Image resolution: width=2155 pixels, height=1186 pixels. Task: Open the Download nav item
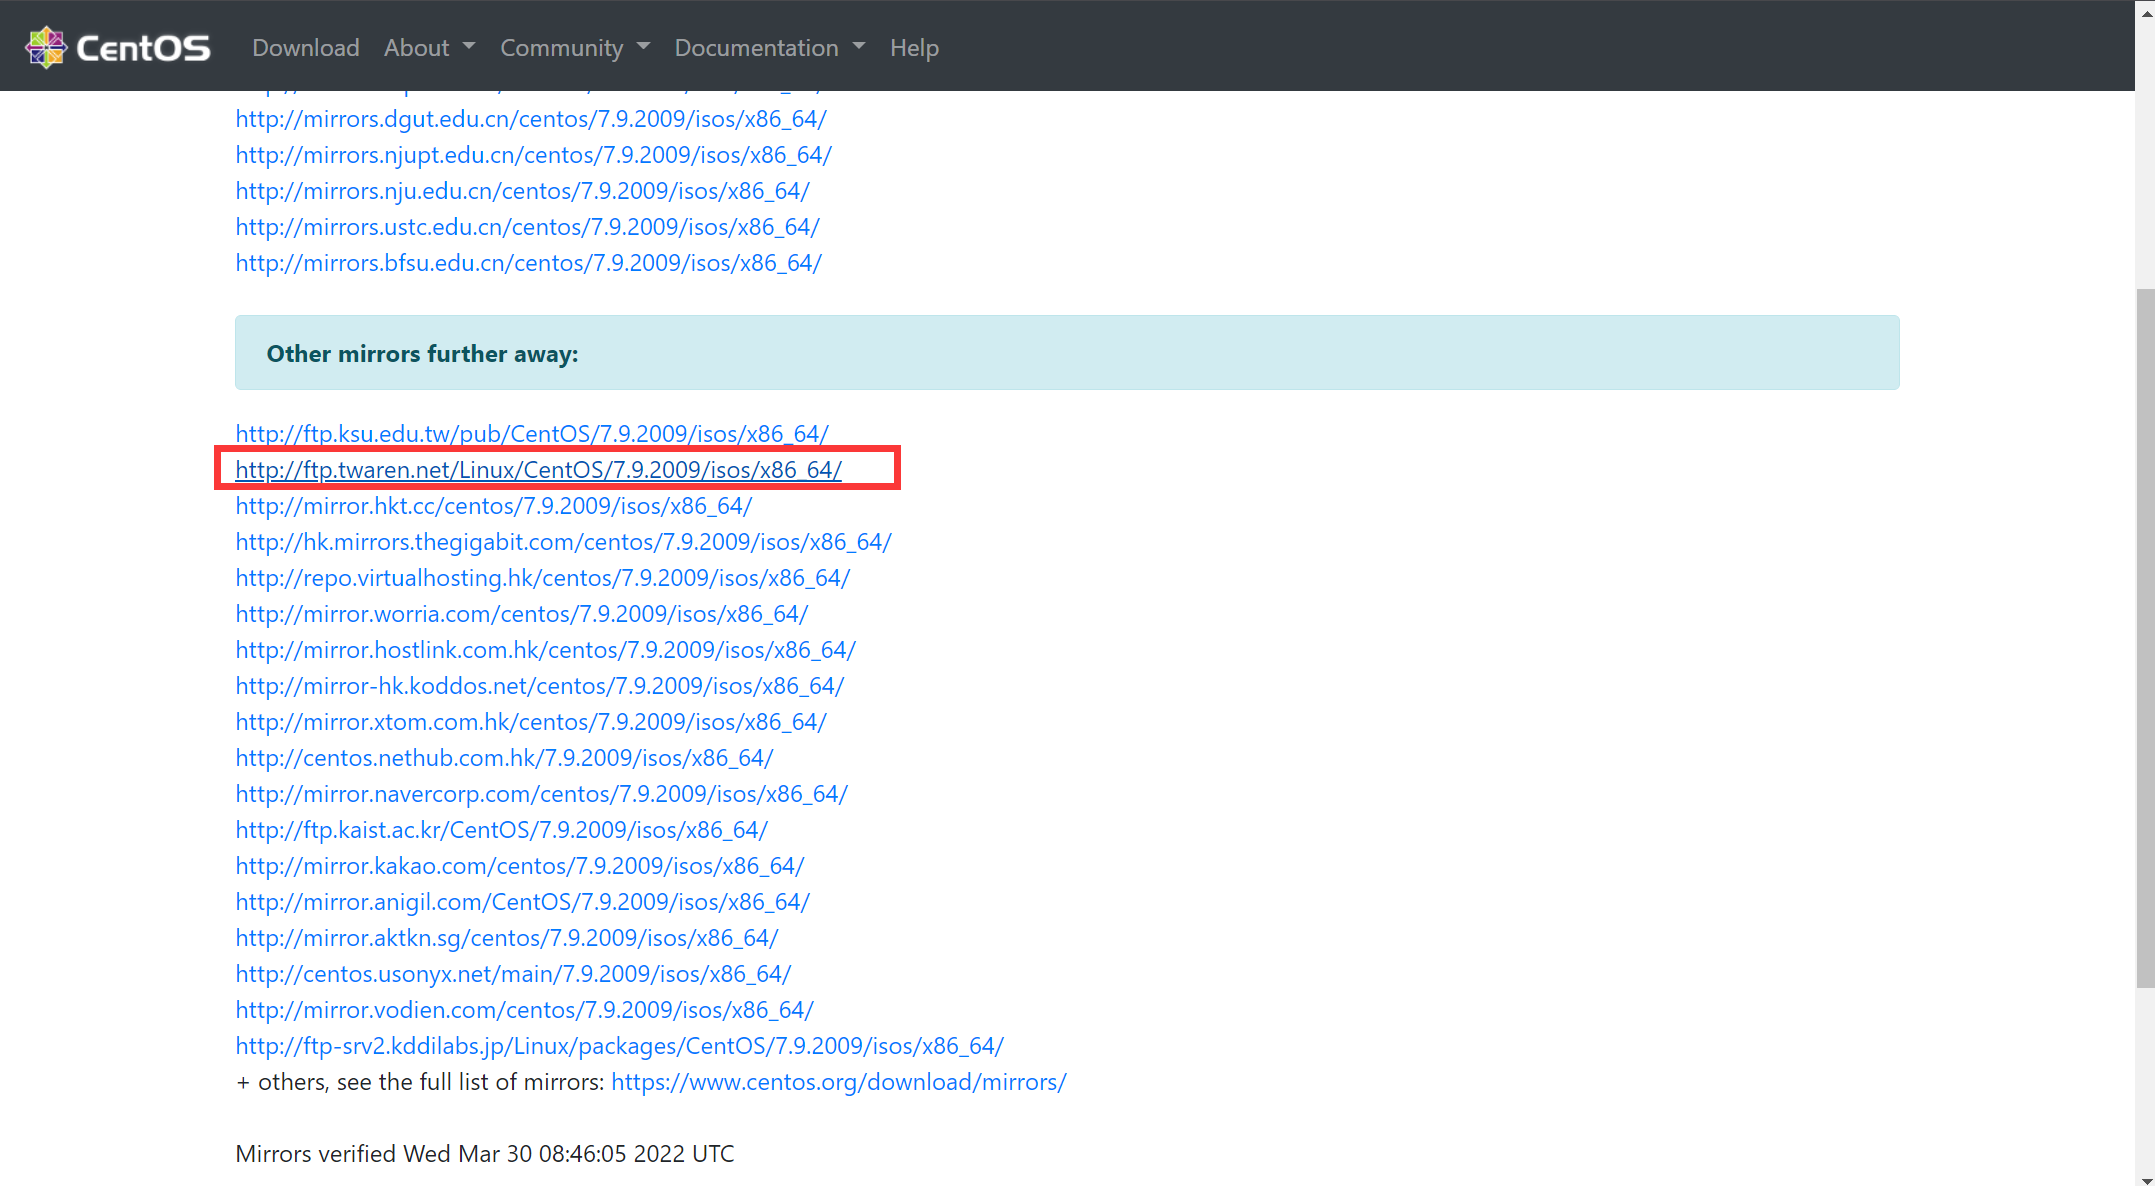point(305,48)
